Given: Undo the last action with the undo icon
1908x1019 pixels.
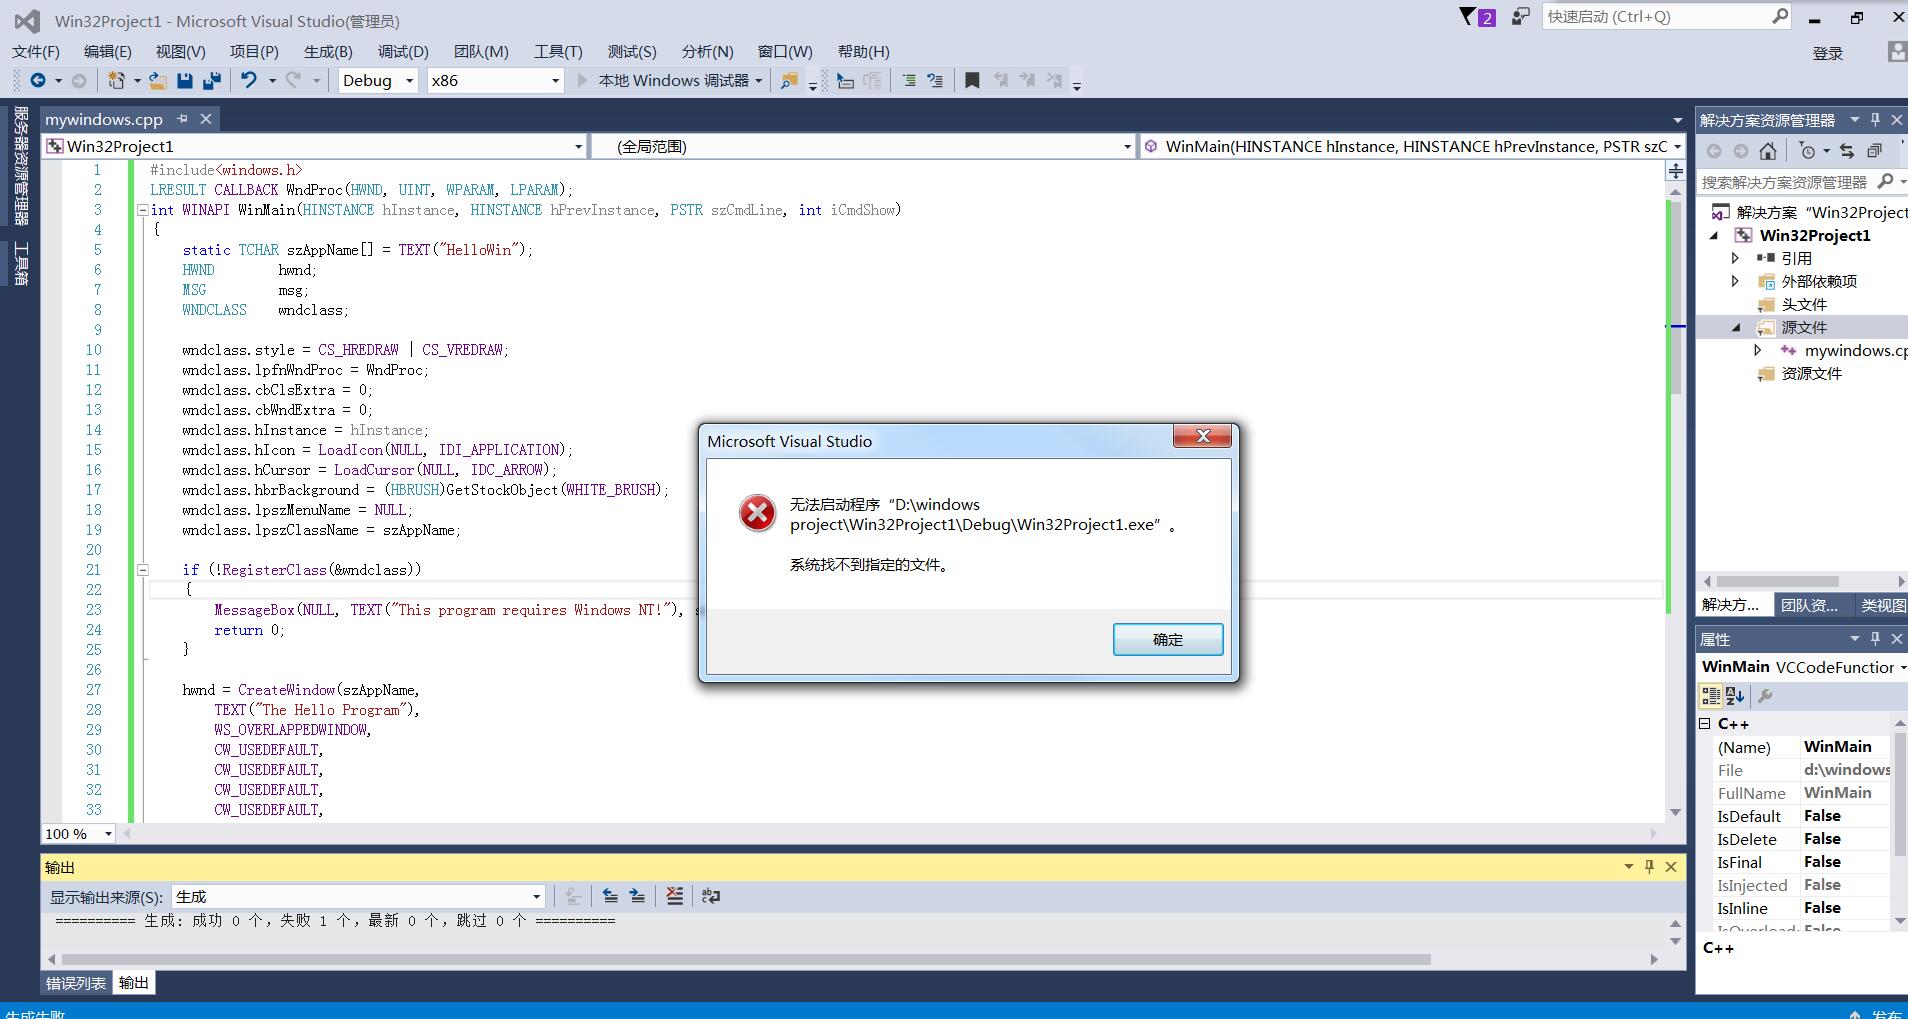Looking at the screenshot, I should pos(249,81).
